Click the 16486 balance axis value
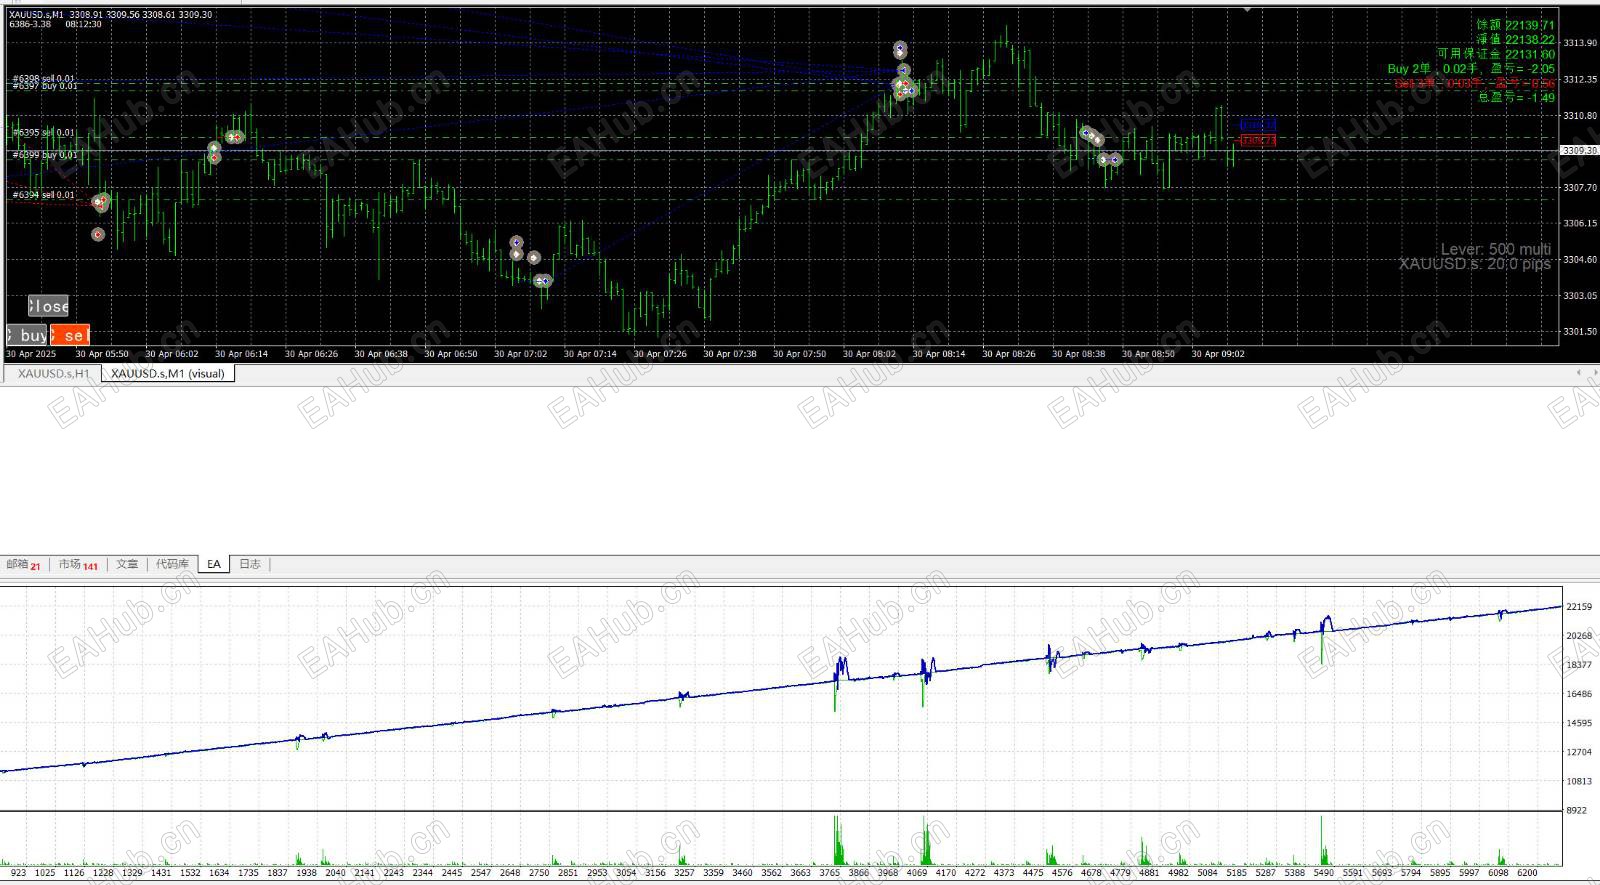The height and width of the screenshot is (885, 1600). 1580,694
